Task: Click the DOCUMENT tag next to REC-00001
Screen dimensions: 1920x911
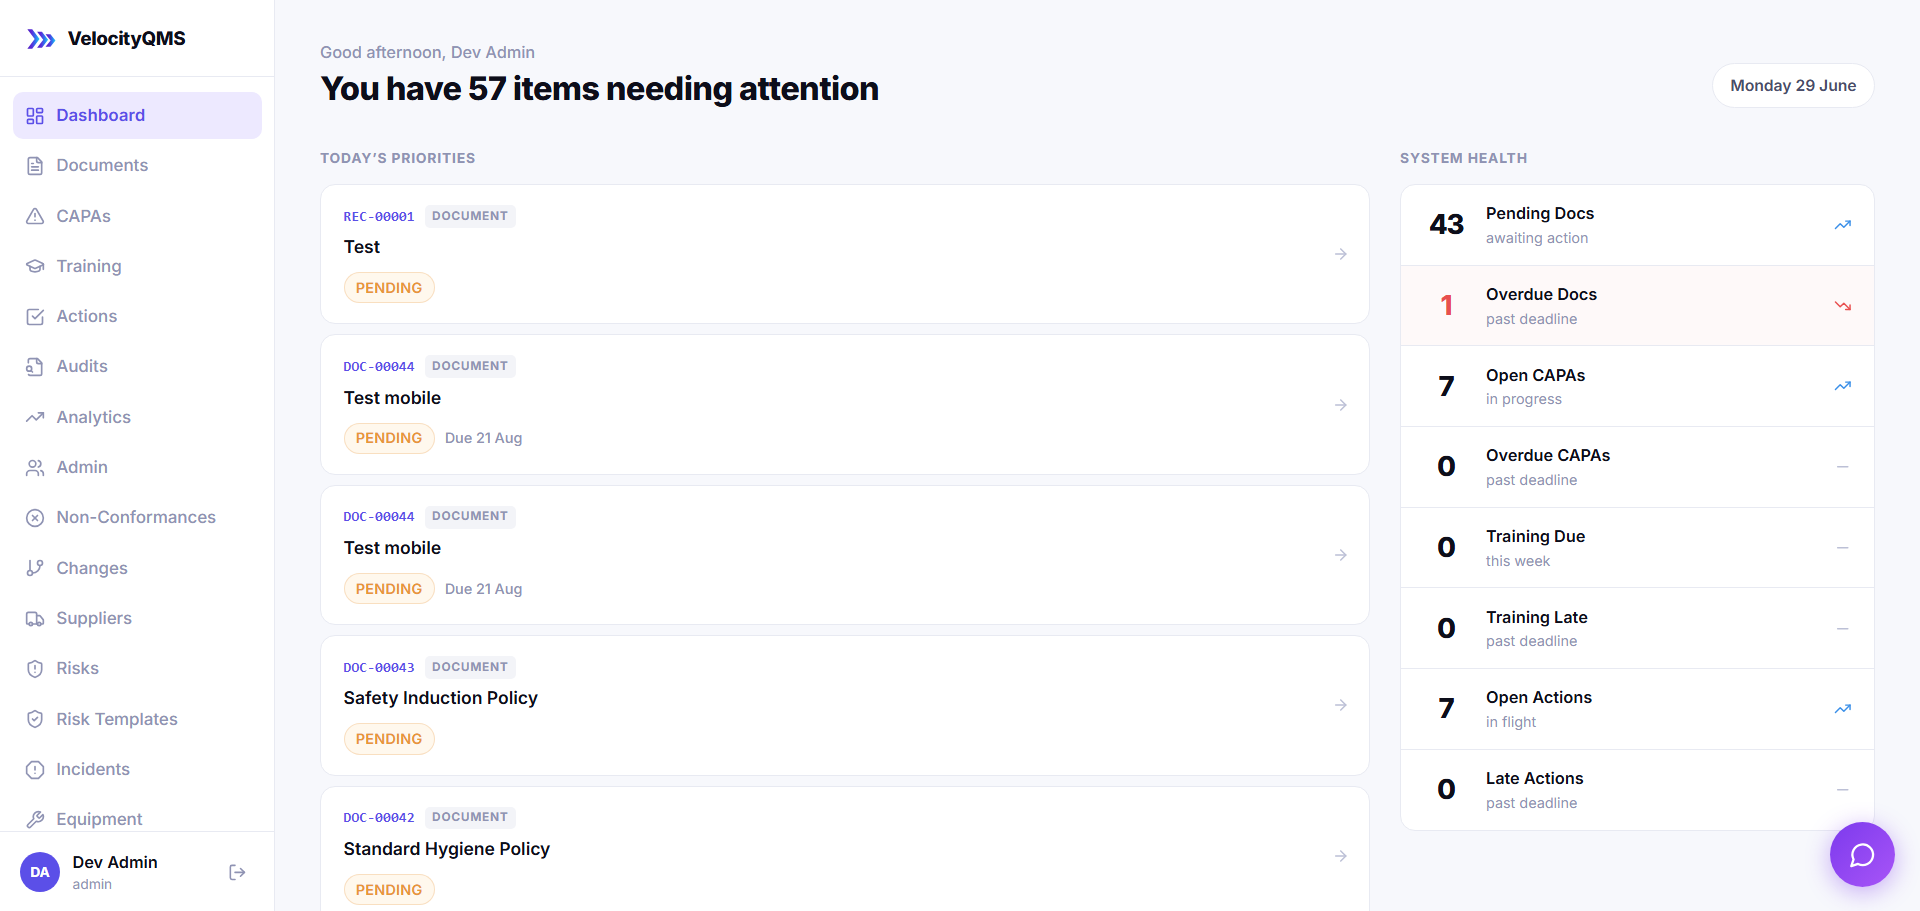Action: tap(470, 216)
